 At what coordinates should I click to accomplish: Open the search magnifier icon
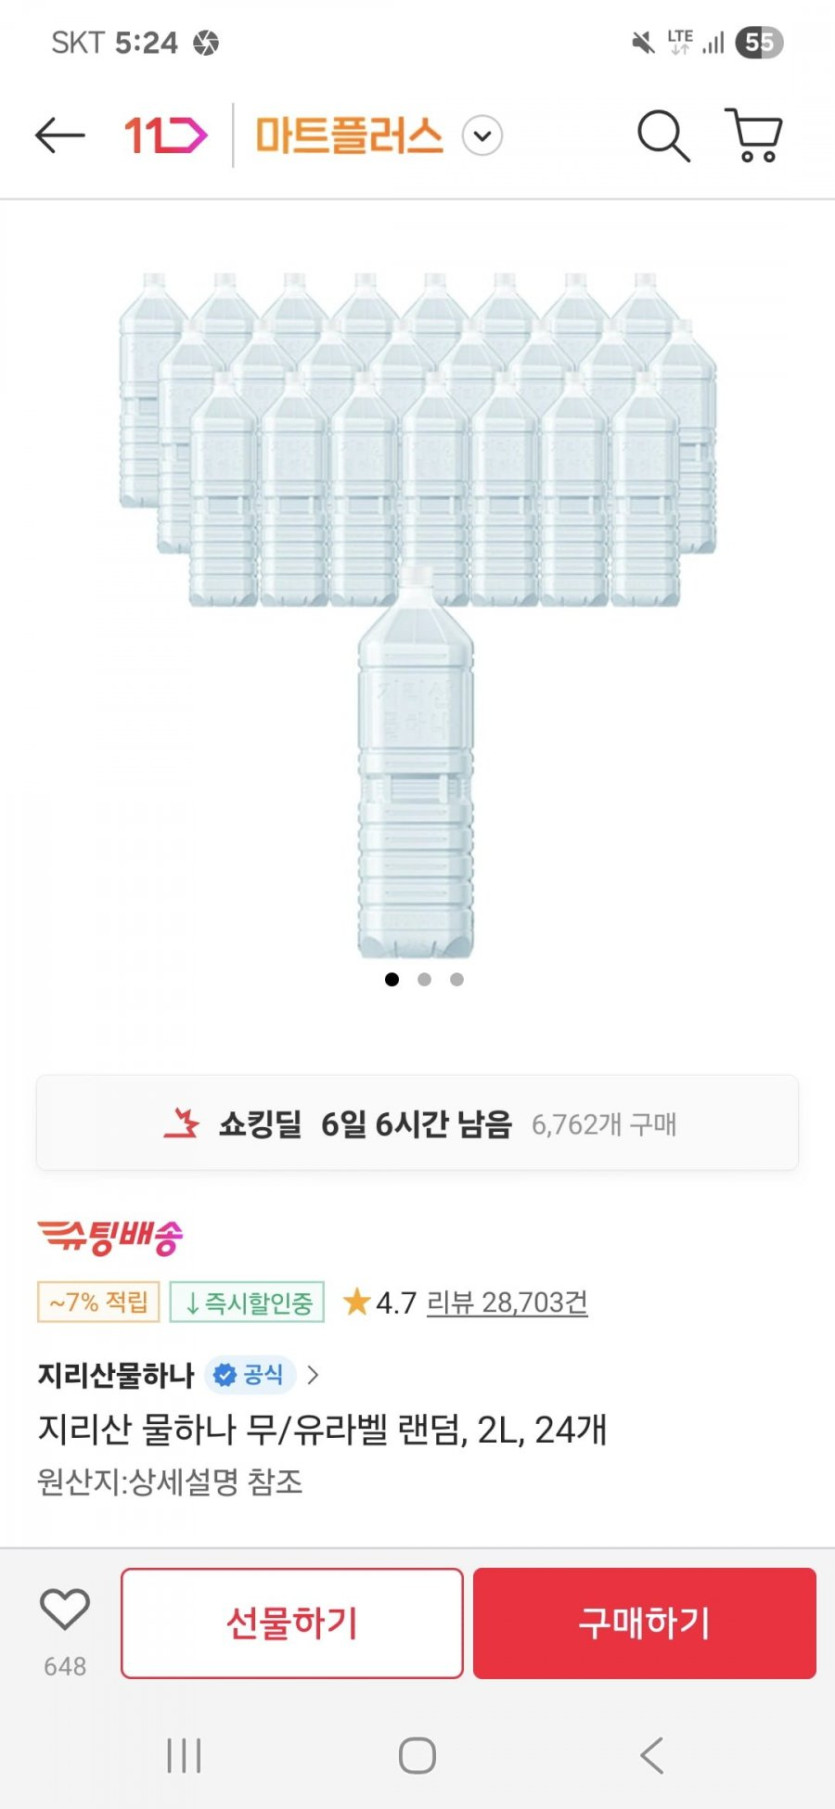coord(663,135)
